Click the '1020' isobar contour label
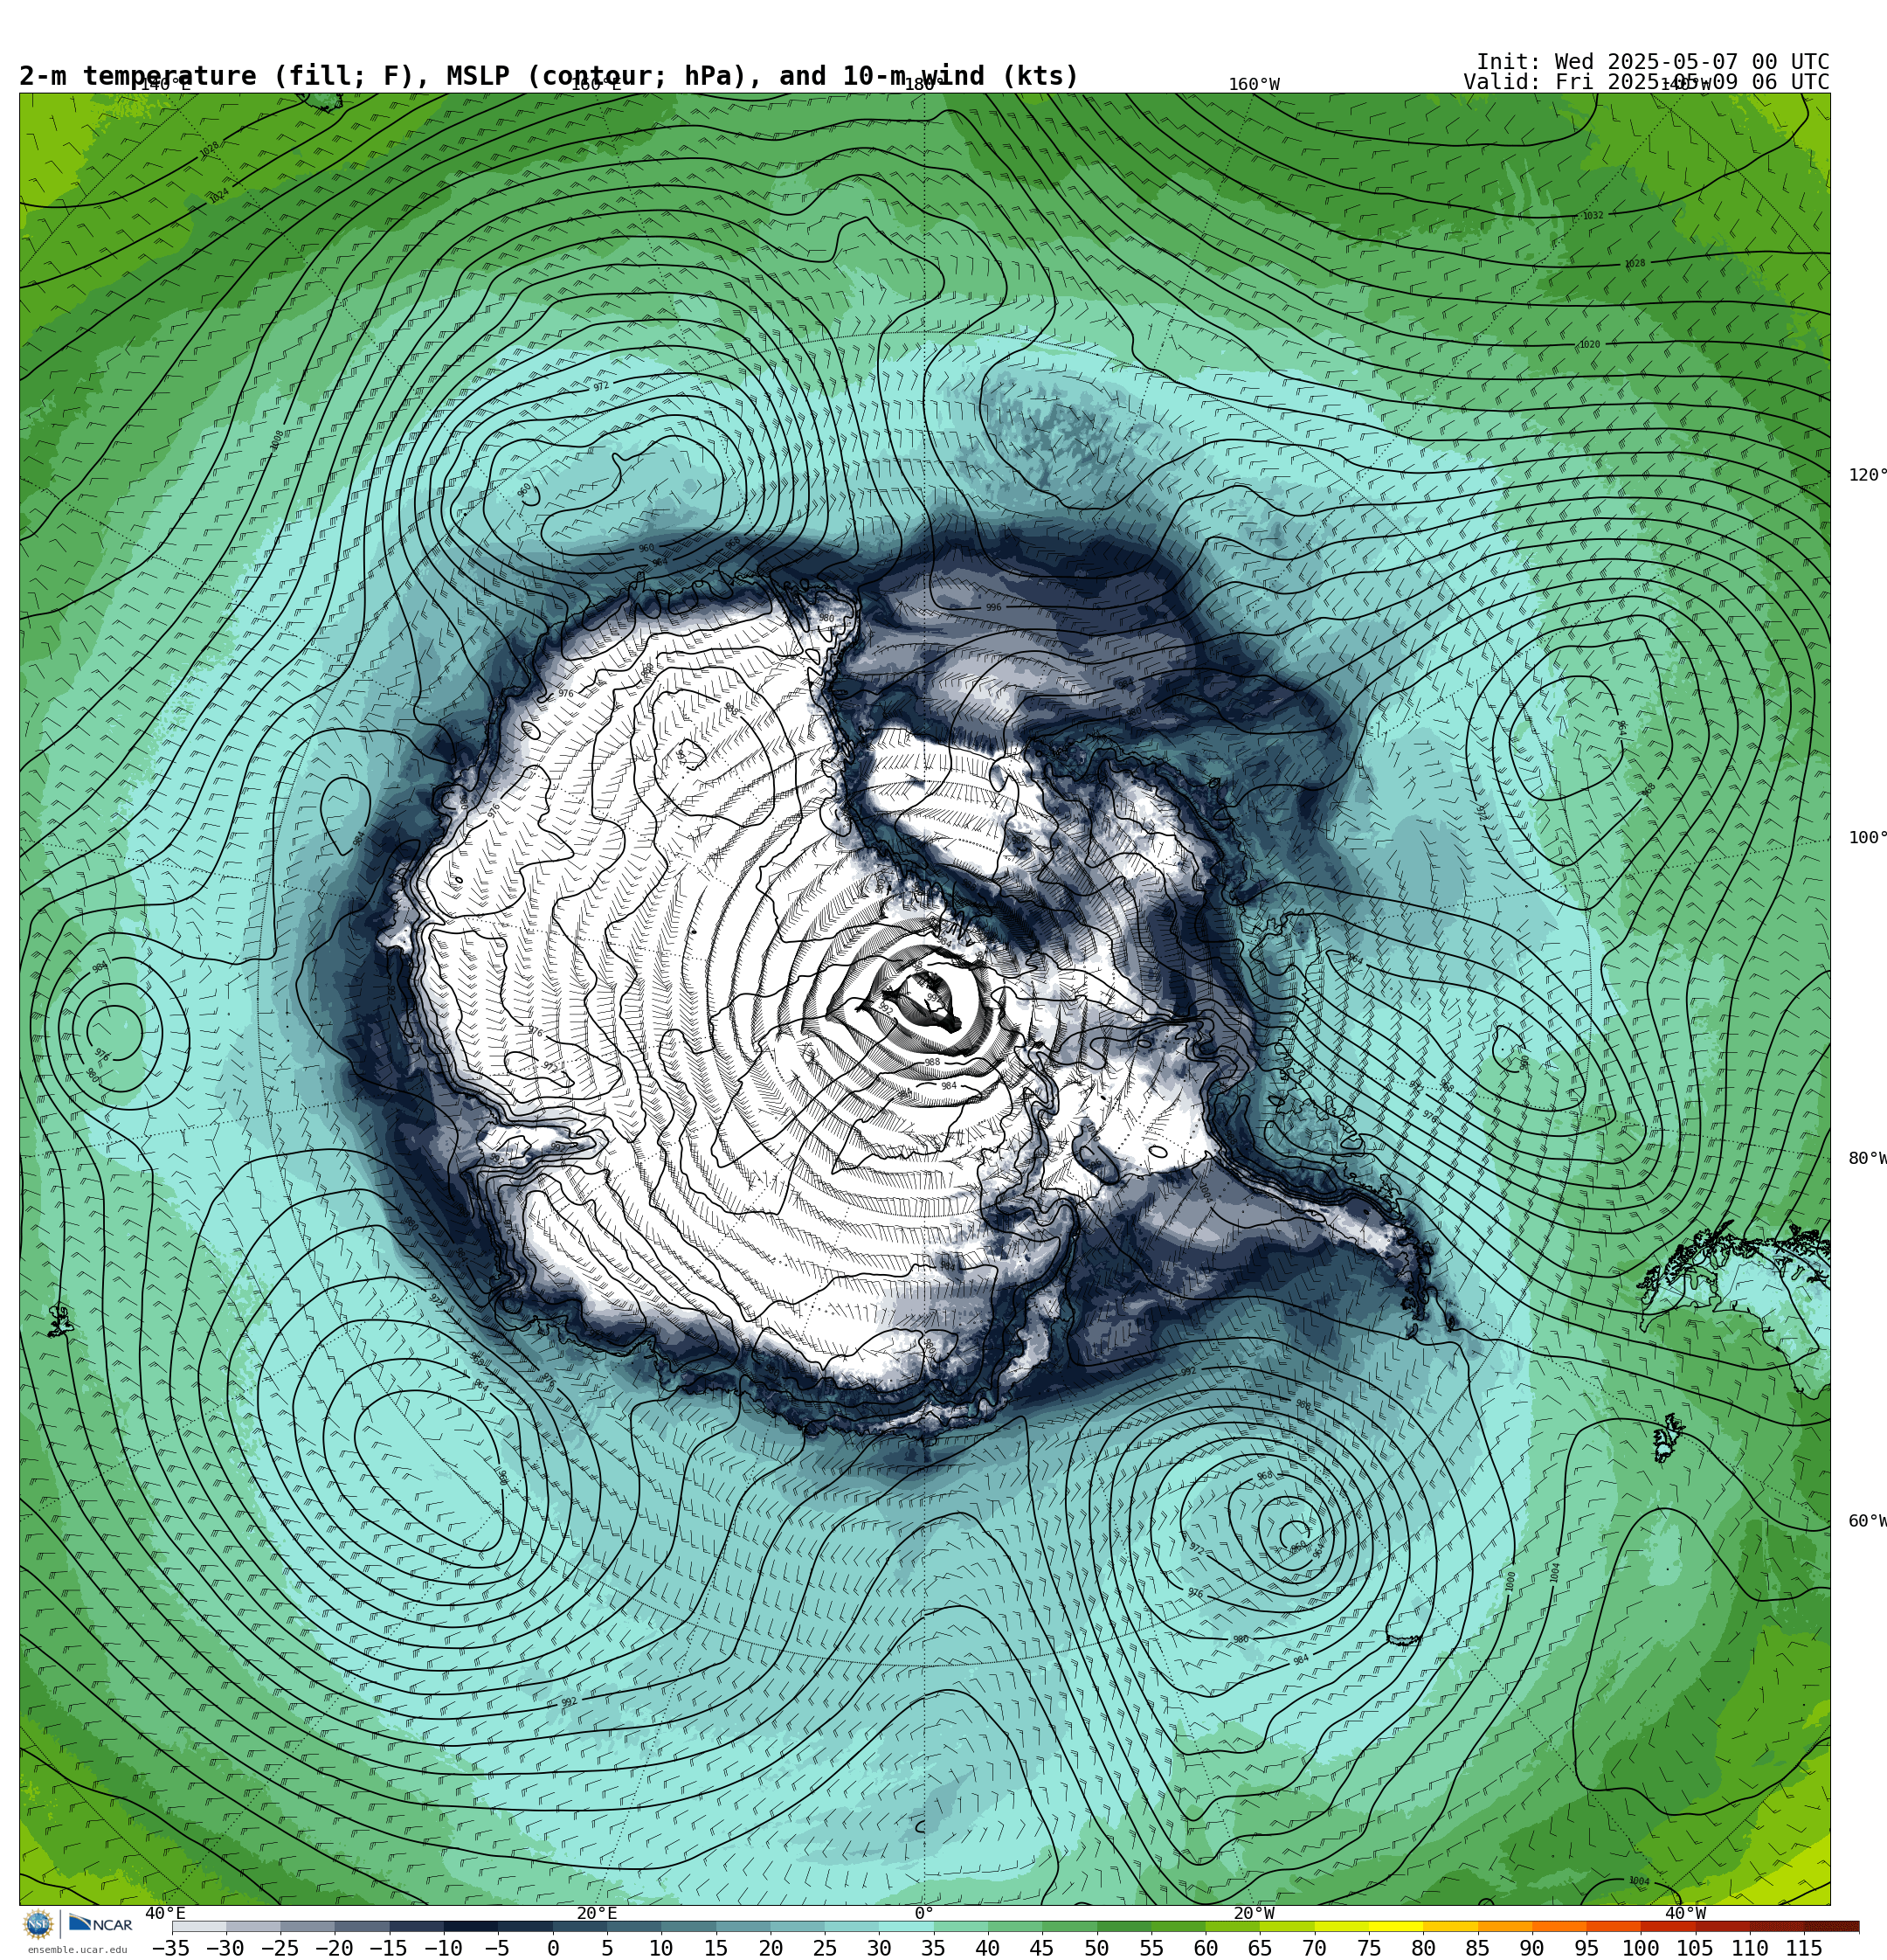 (1589, 345)
